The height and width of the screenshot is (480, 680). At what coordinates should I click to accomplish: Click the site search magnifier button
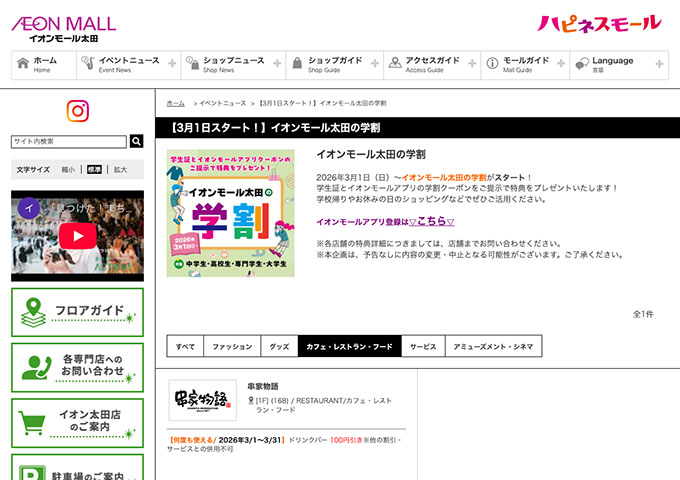[137, 141]
